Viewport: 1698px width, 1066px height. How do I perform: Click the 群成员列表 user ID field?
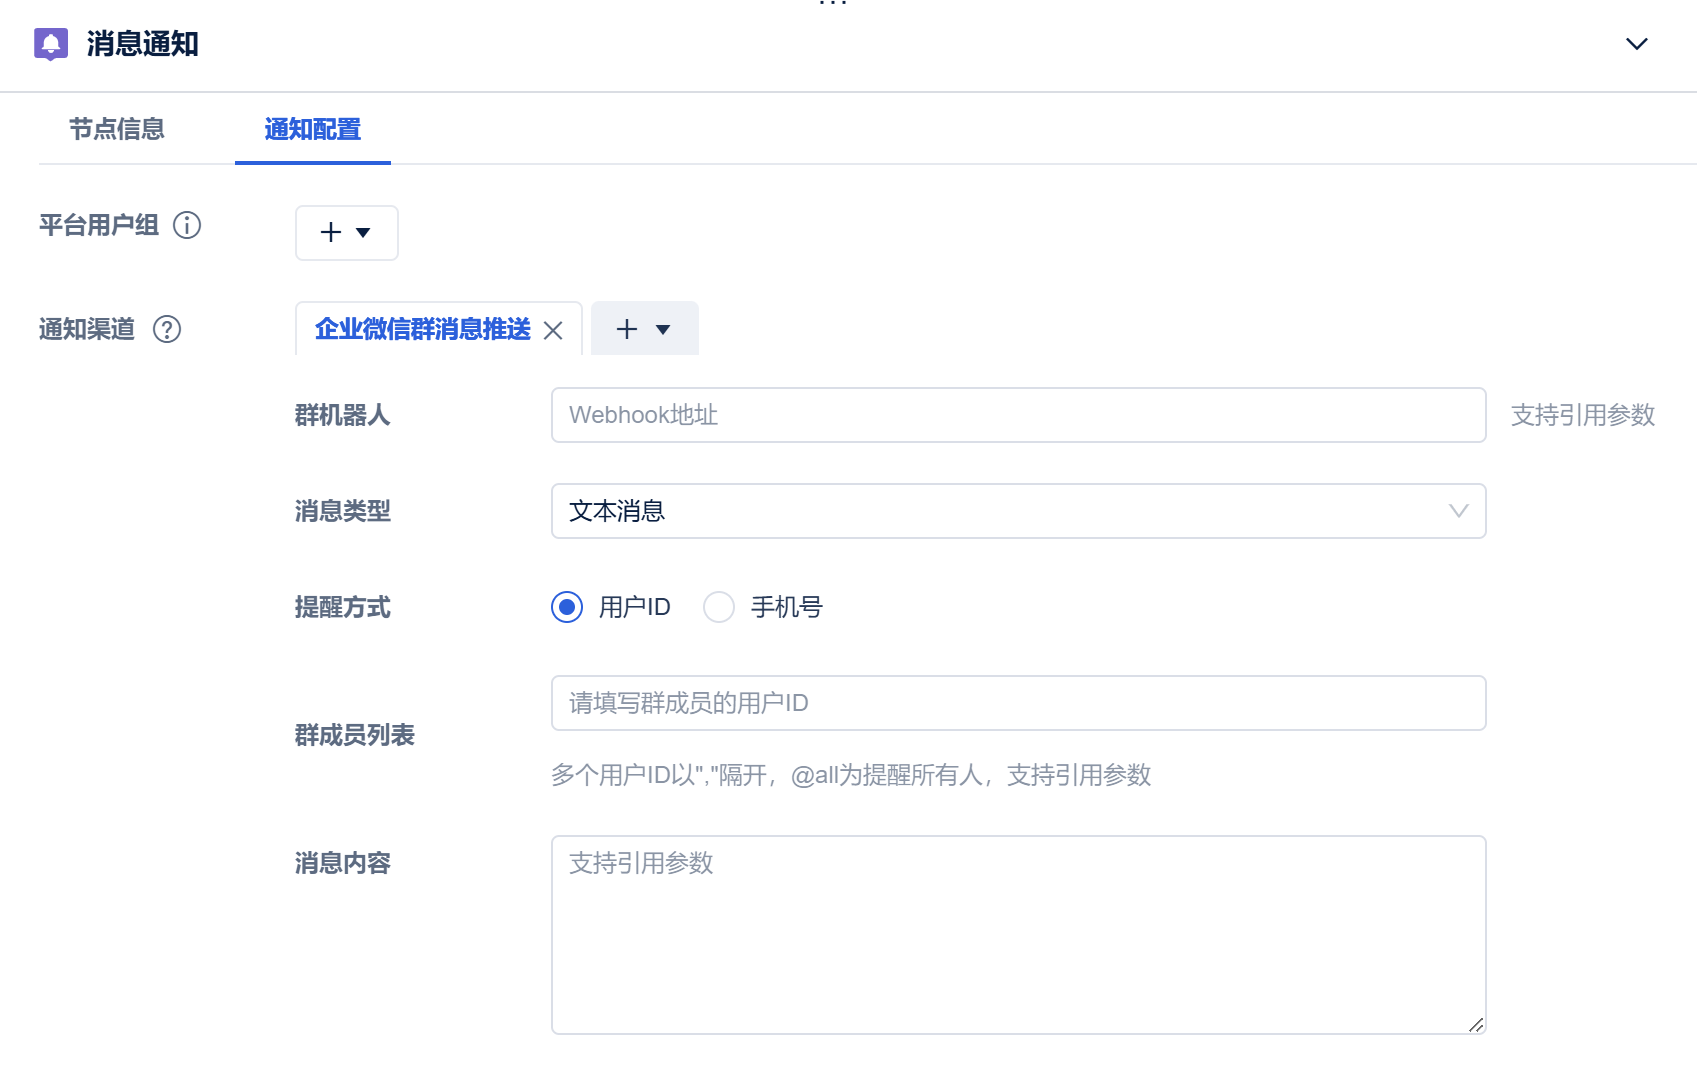1018,703
